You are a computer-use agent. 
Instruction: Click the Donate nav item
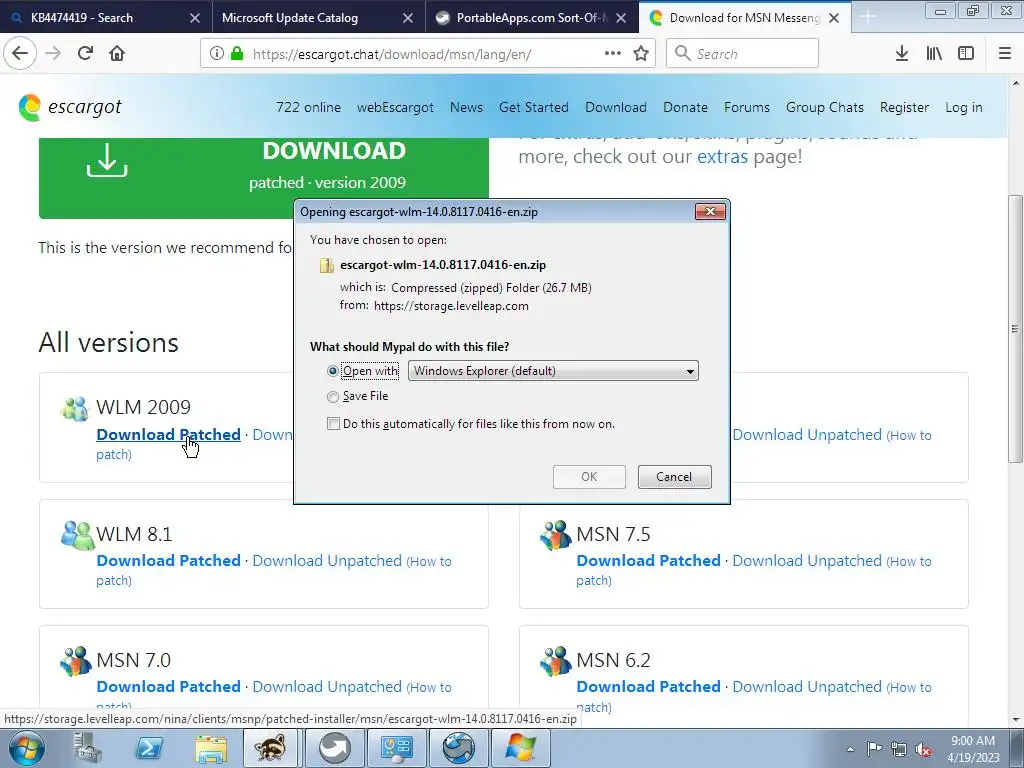pos(685,107)
